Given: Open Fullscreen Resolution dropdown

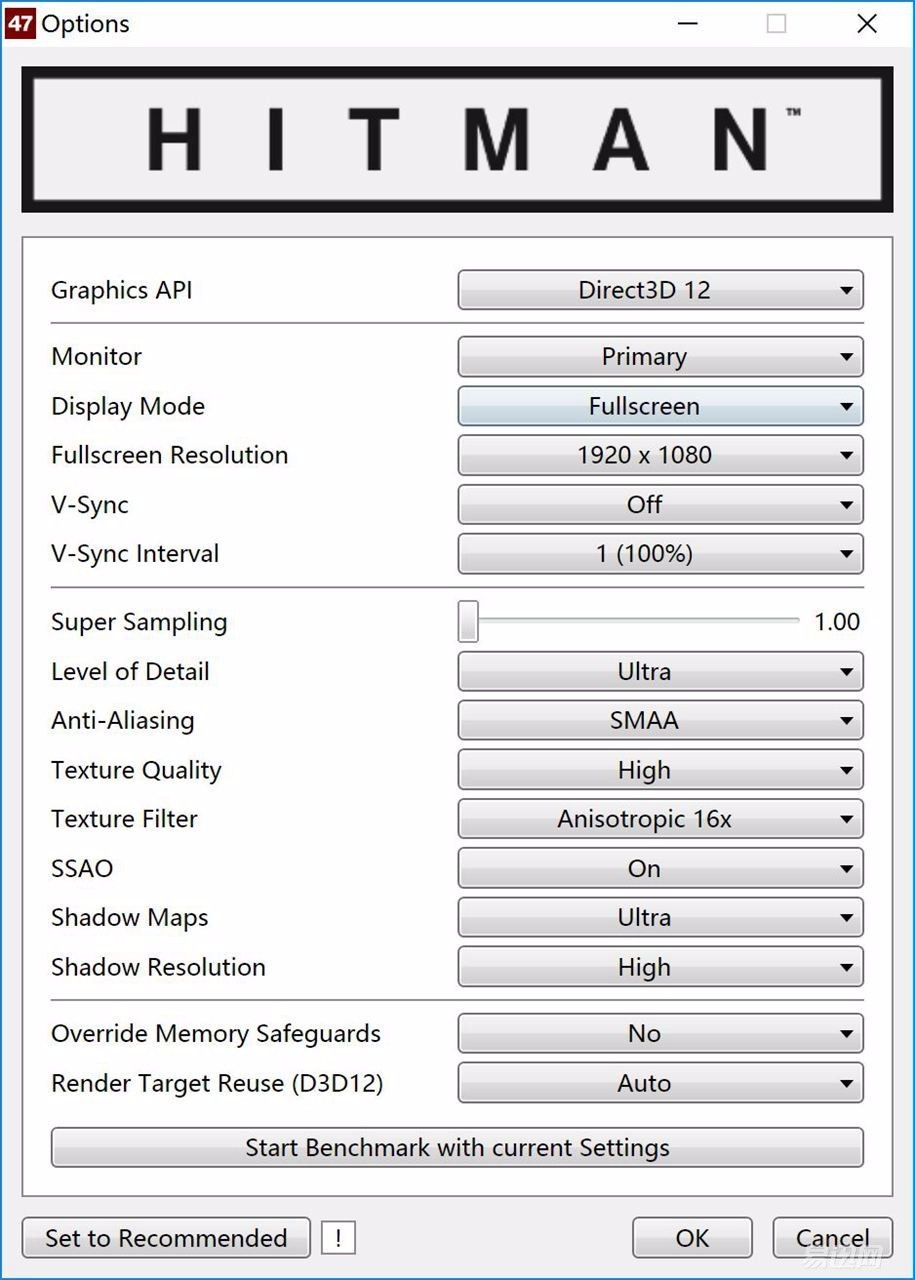Looking at the screenshot, I should [660, 455].
